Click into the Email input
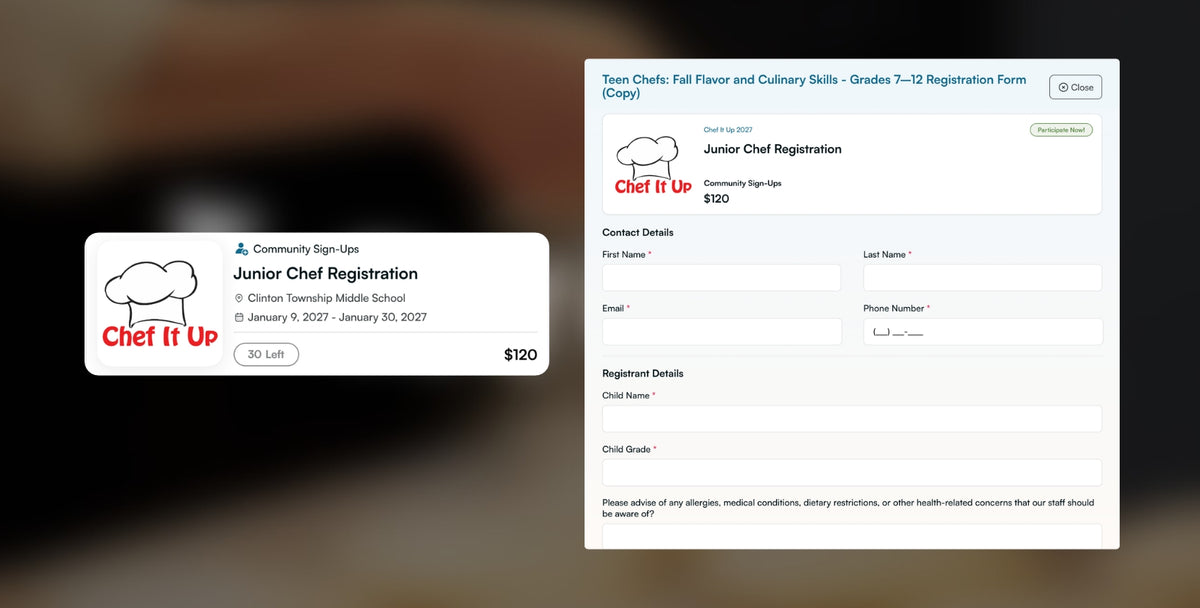Image resolution: width=1200 pixels, height=608 pixels. click(x=721, y=332)
